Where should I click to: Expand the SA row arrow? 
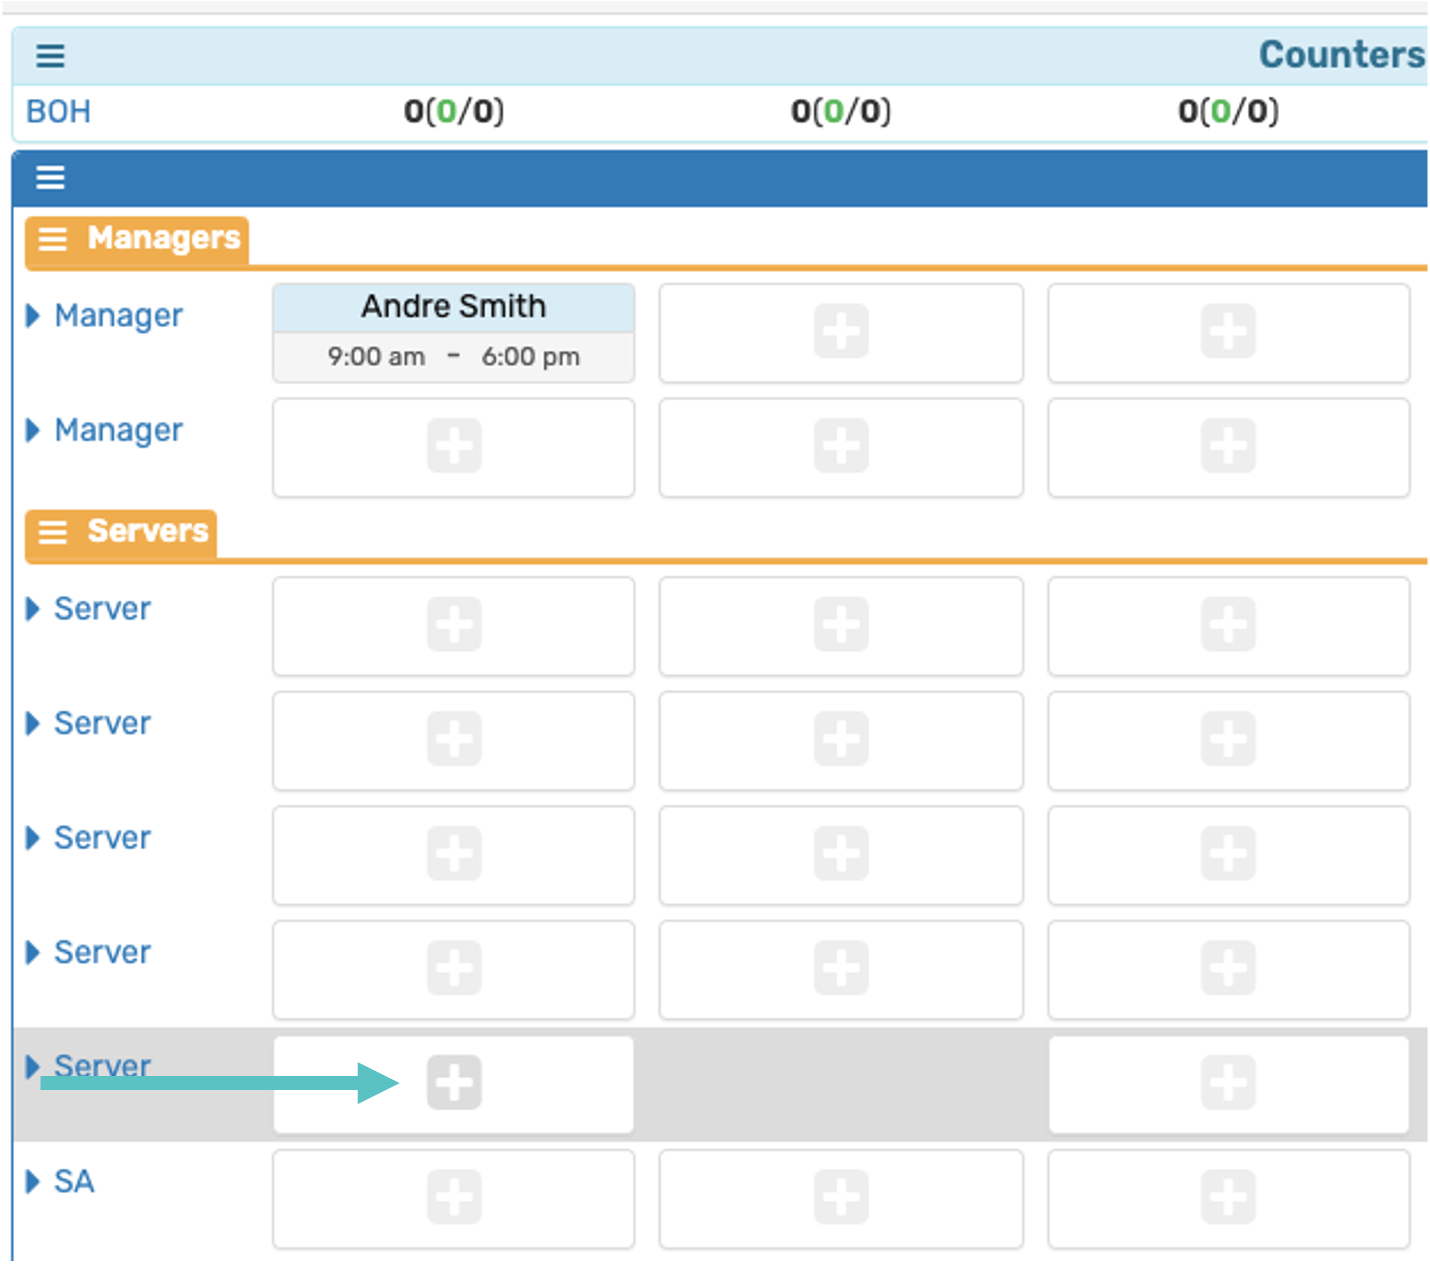click(33, 1182)
